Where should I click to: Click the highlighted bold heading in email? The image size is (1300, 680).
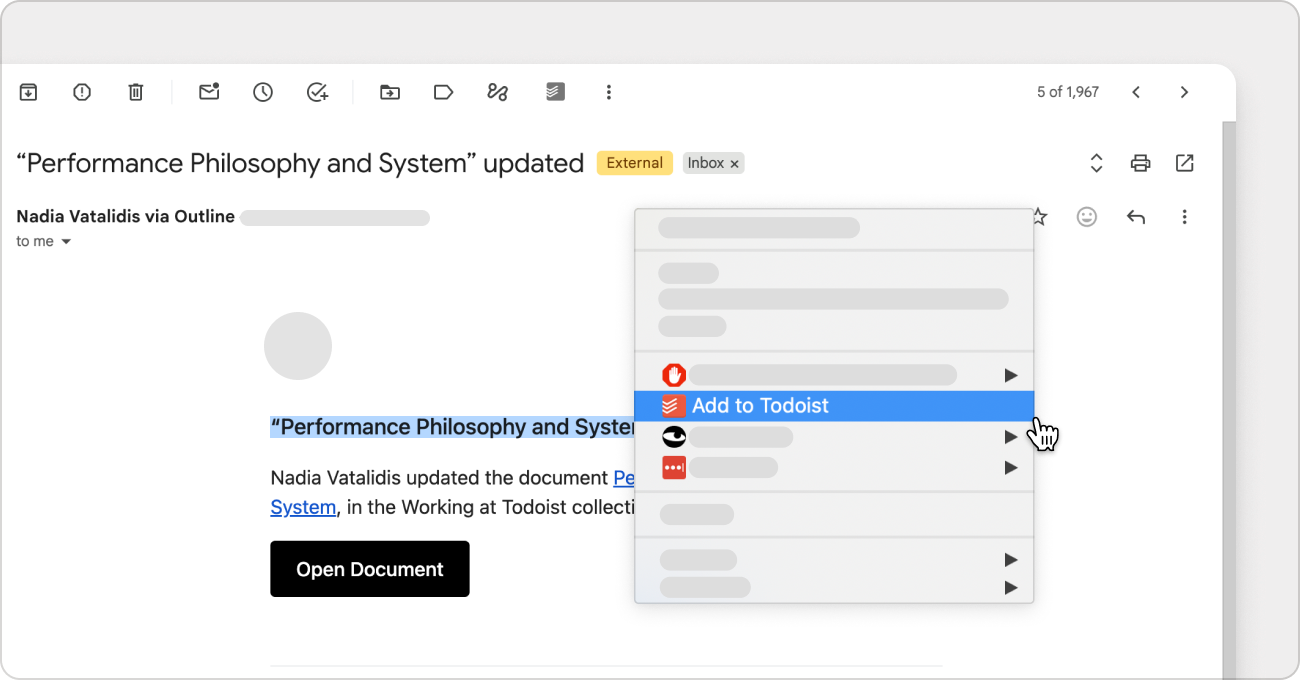452,427
